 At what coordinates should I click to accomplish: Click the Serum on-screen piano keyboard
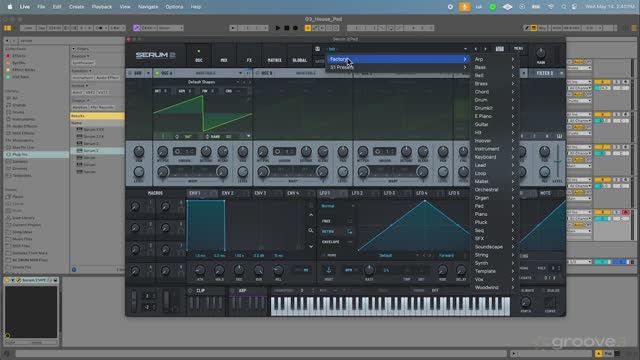click(391, 307)
